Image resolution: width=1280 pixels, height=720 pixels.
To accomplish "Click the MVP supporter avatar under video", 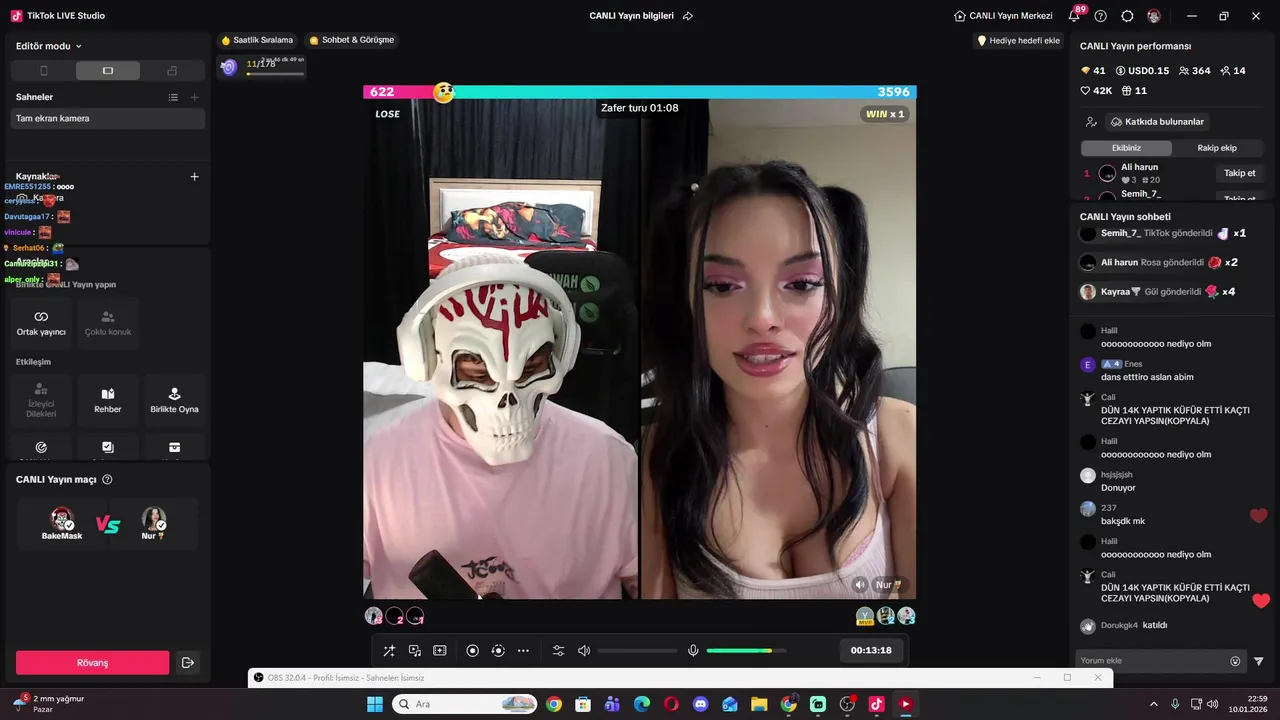I will tap(865, 616).
